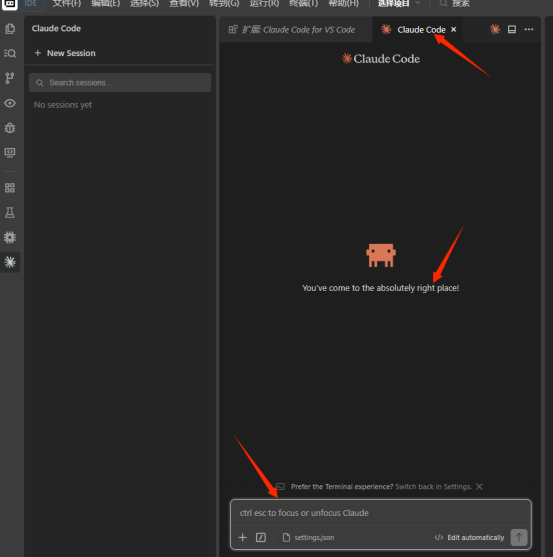
Task: Click the chip icon in activity bar
Action: tap(10, 237)
